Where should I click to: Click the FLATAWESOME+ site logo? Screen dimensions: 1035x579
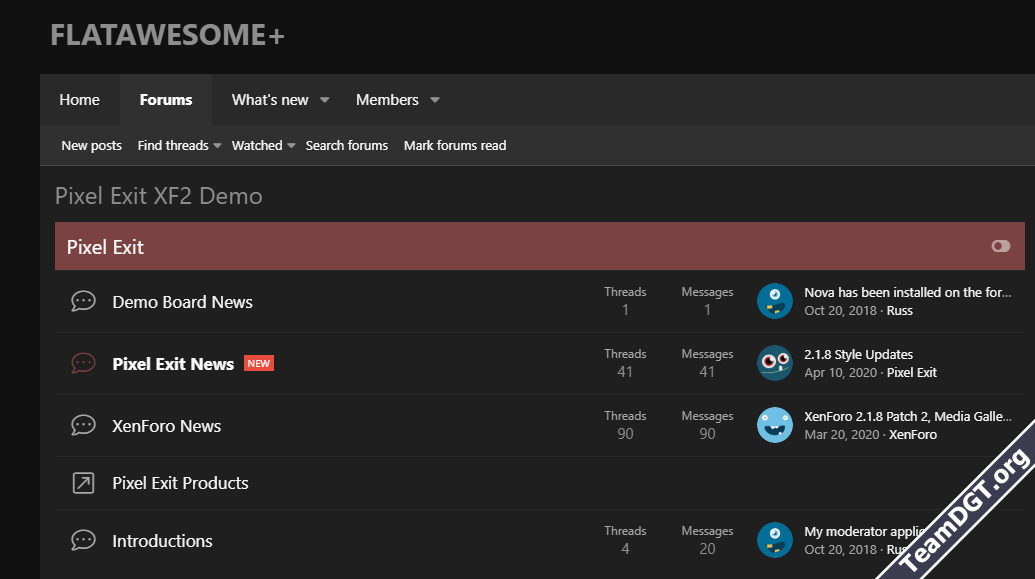167,35
